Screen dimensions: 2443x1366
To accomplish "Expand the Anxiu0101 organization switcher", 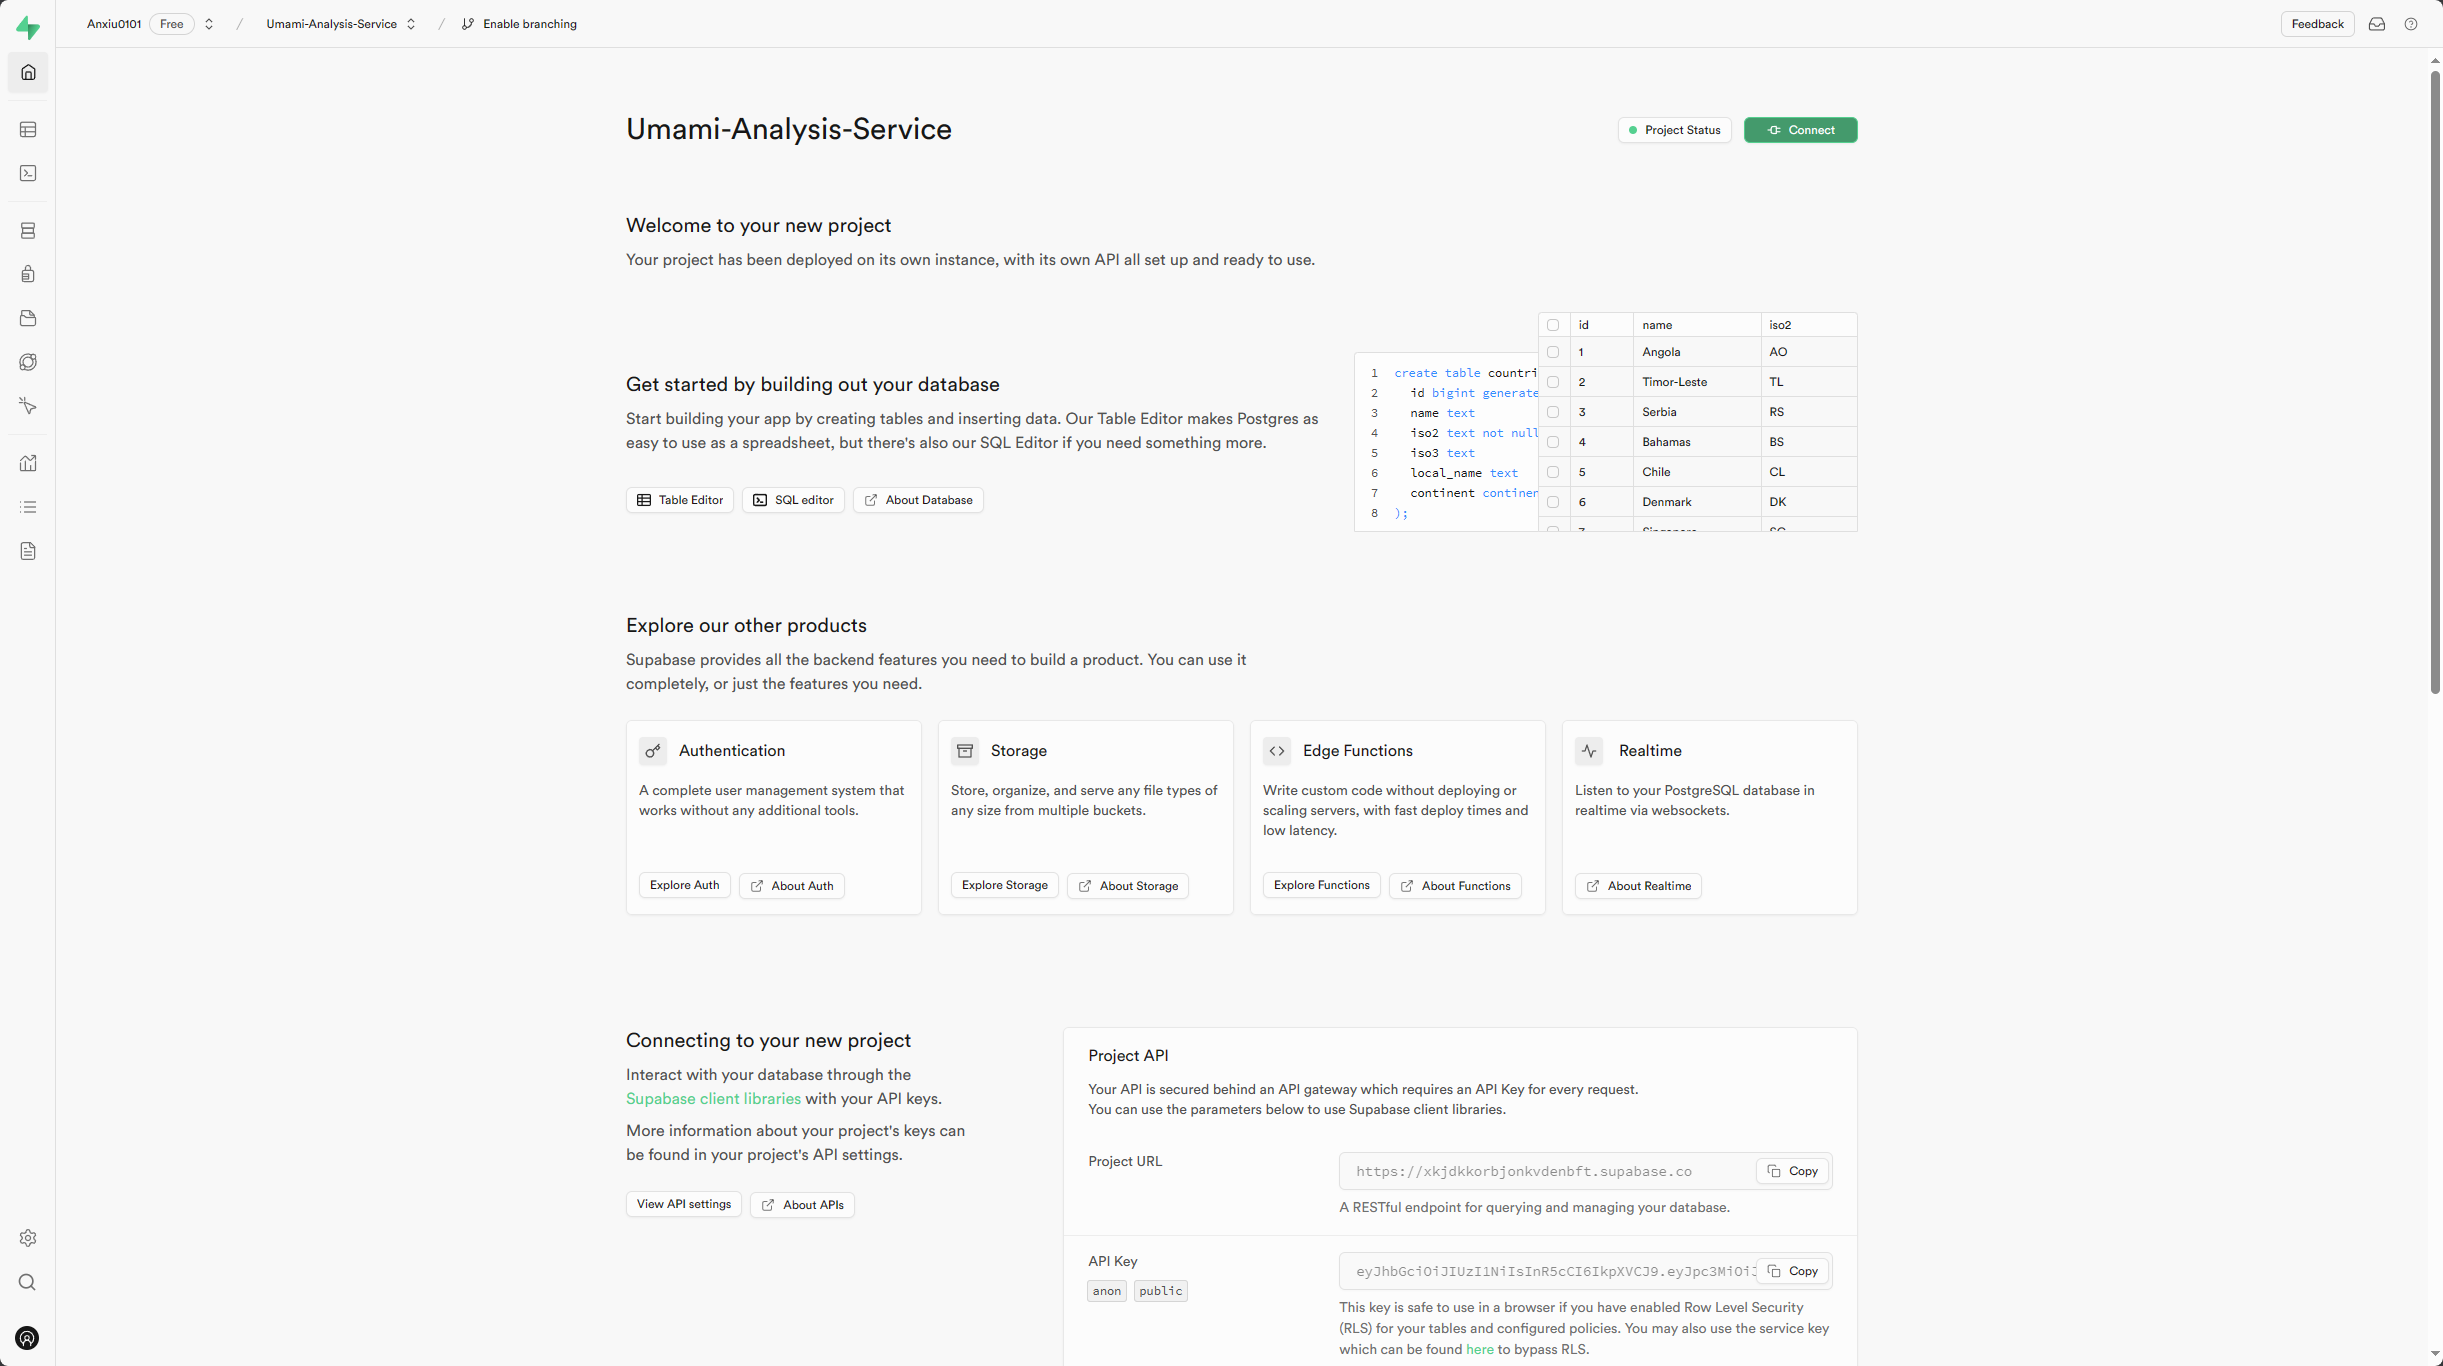I will pos(209,24).
